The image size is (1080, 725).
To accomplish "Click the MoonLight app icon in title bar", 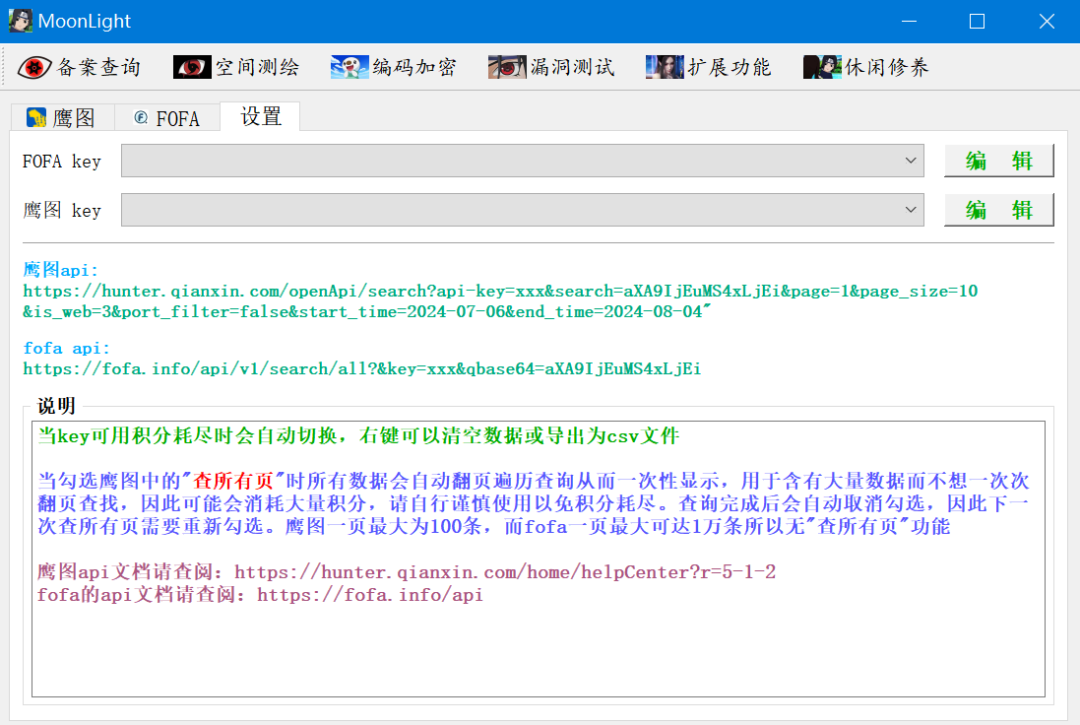I will [x=20, y=21].
